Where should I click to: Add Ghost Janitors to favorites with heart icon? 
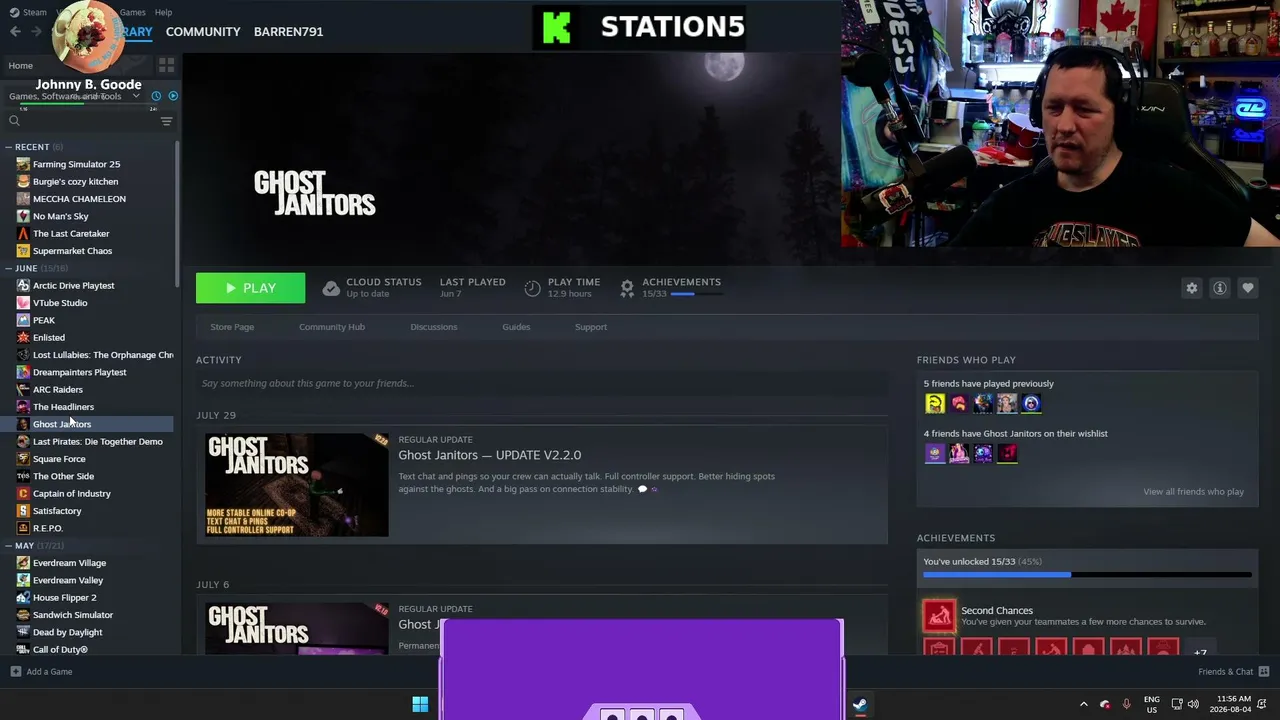tap(1248, 288)
